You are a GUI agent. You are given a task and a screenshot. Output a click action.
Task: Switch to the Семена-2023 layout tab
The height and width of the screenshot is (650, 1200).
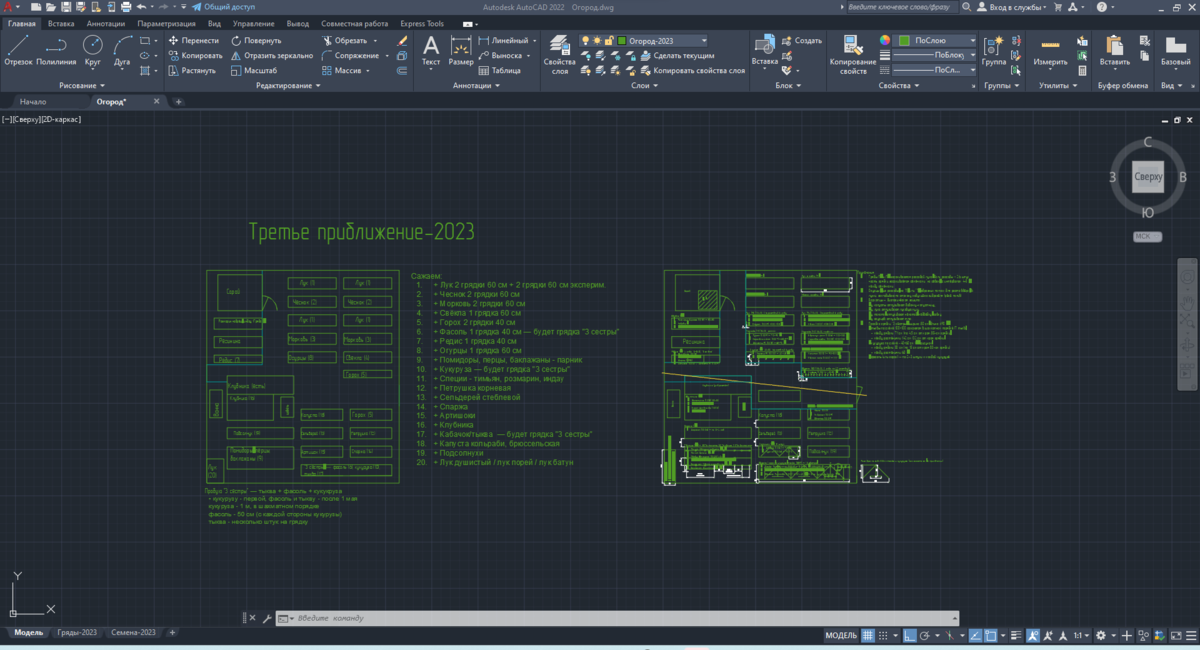133,633
